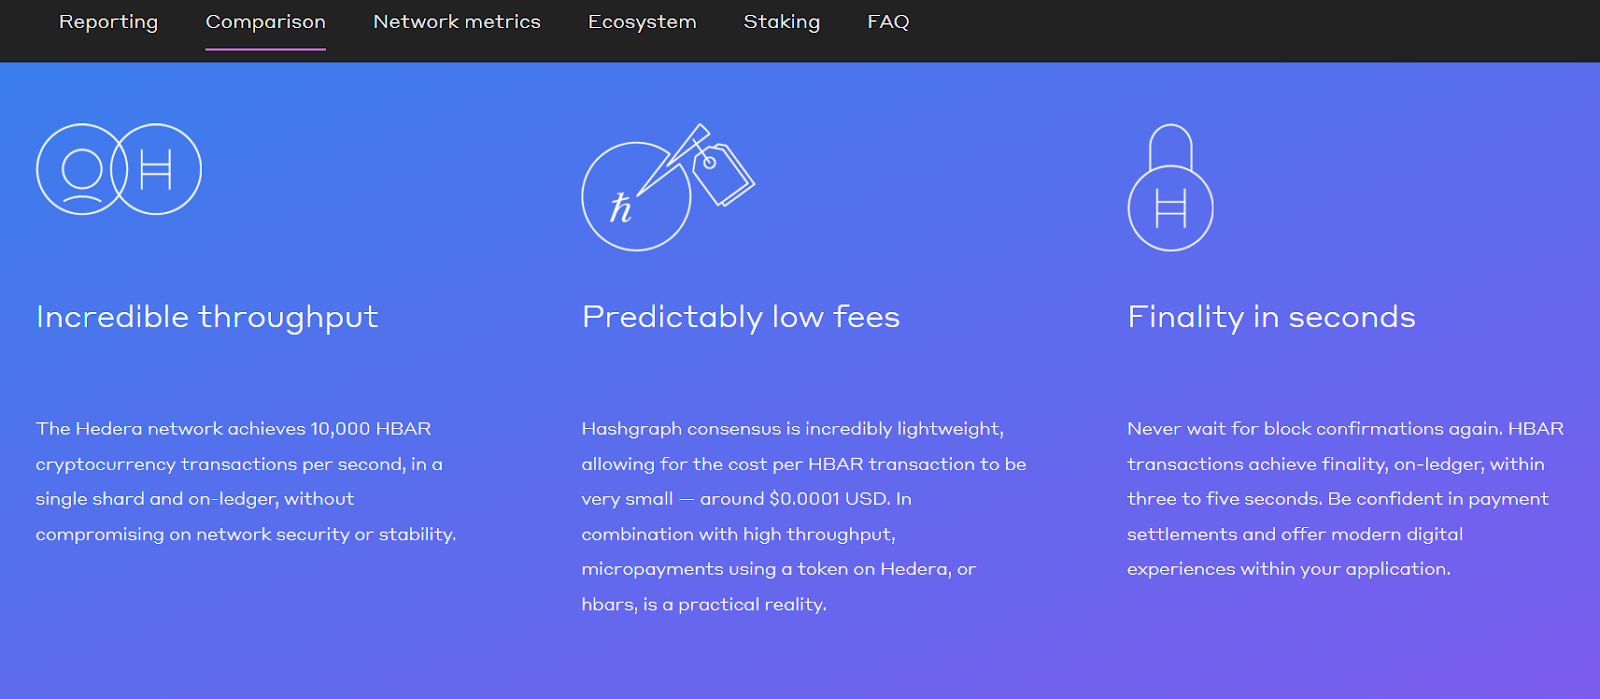Screen dimensions: 1600x699
Task: Click the Hashgraph consensus fees paragraph
Action: click(x=803, y=516)
